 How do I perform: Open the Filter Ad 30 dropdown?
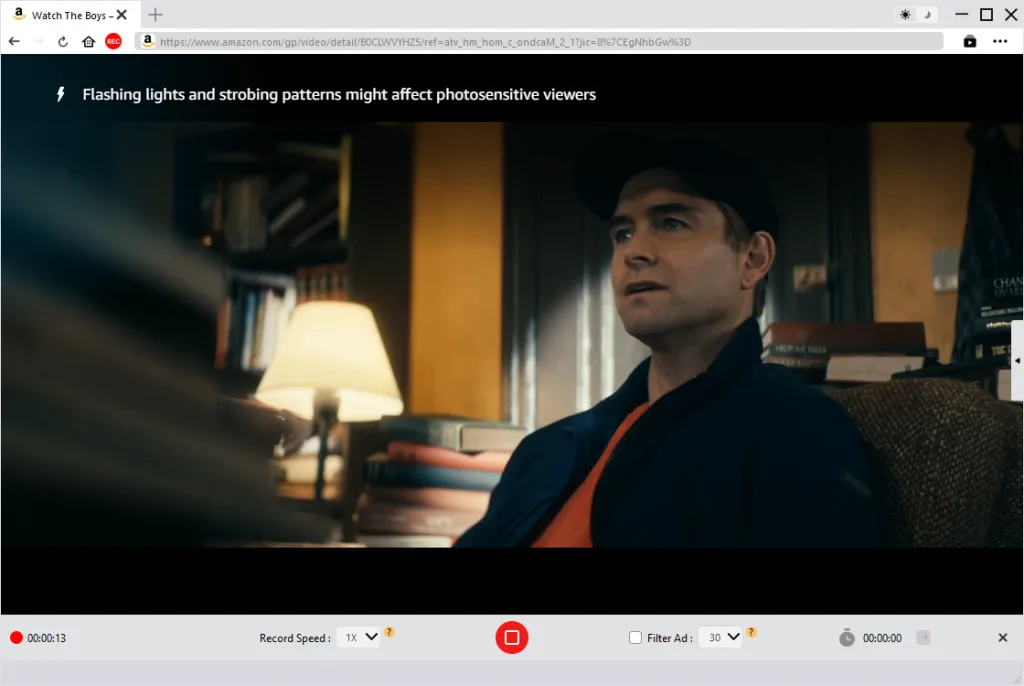(x=720, y=637)
